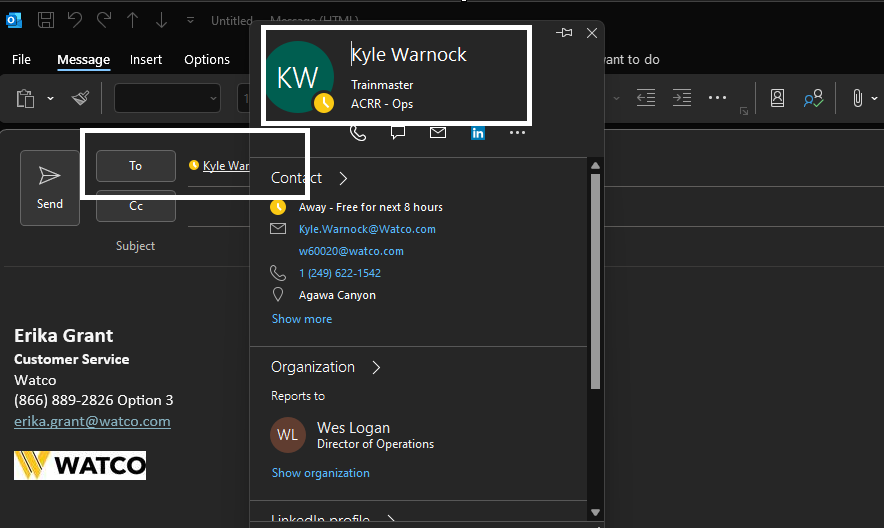Viewport: 884px width, 528px height.
Task: Click the Outlook app icon in title bar
Action: pos(14,21)
